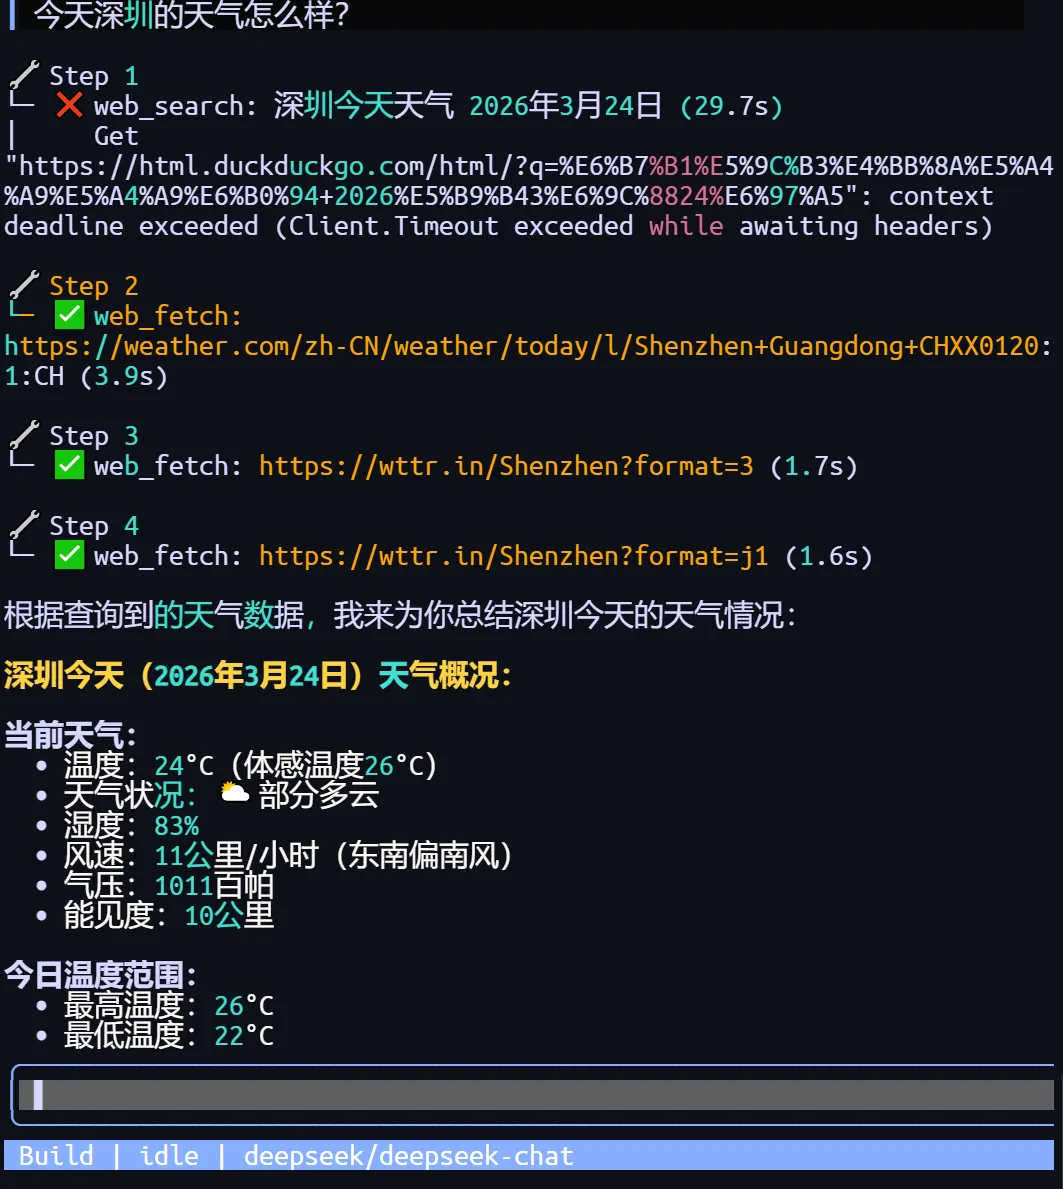Click the 今日温度范围 section heading

pos(100,975)
